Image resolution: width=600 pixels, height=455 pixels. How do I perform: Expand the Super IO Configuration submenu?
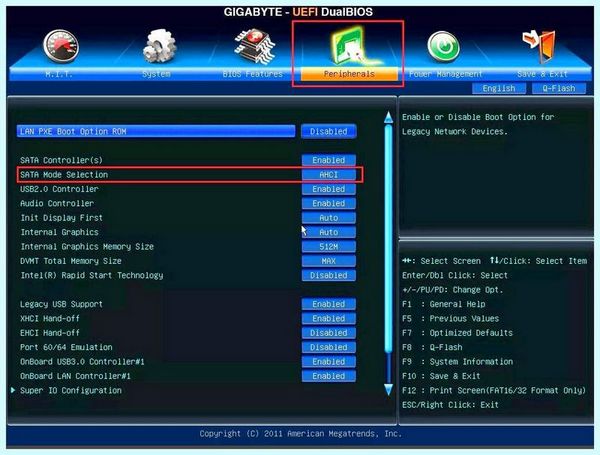coord(71,390)
